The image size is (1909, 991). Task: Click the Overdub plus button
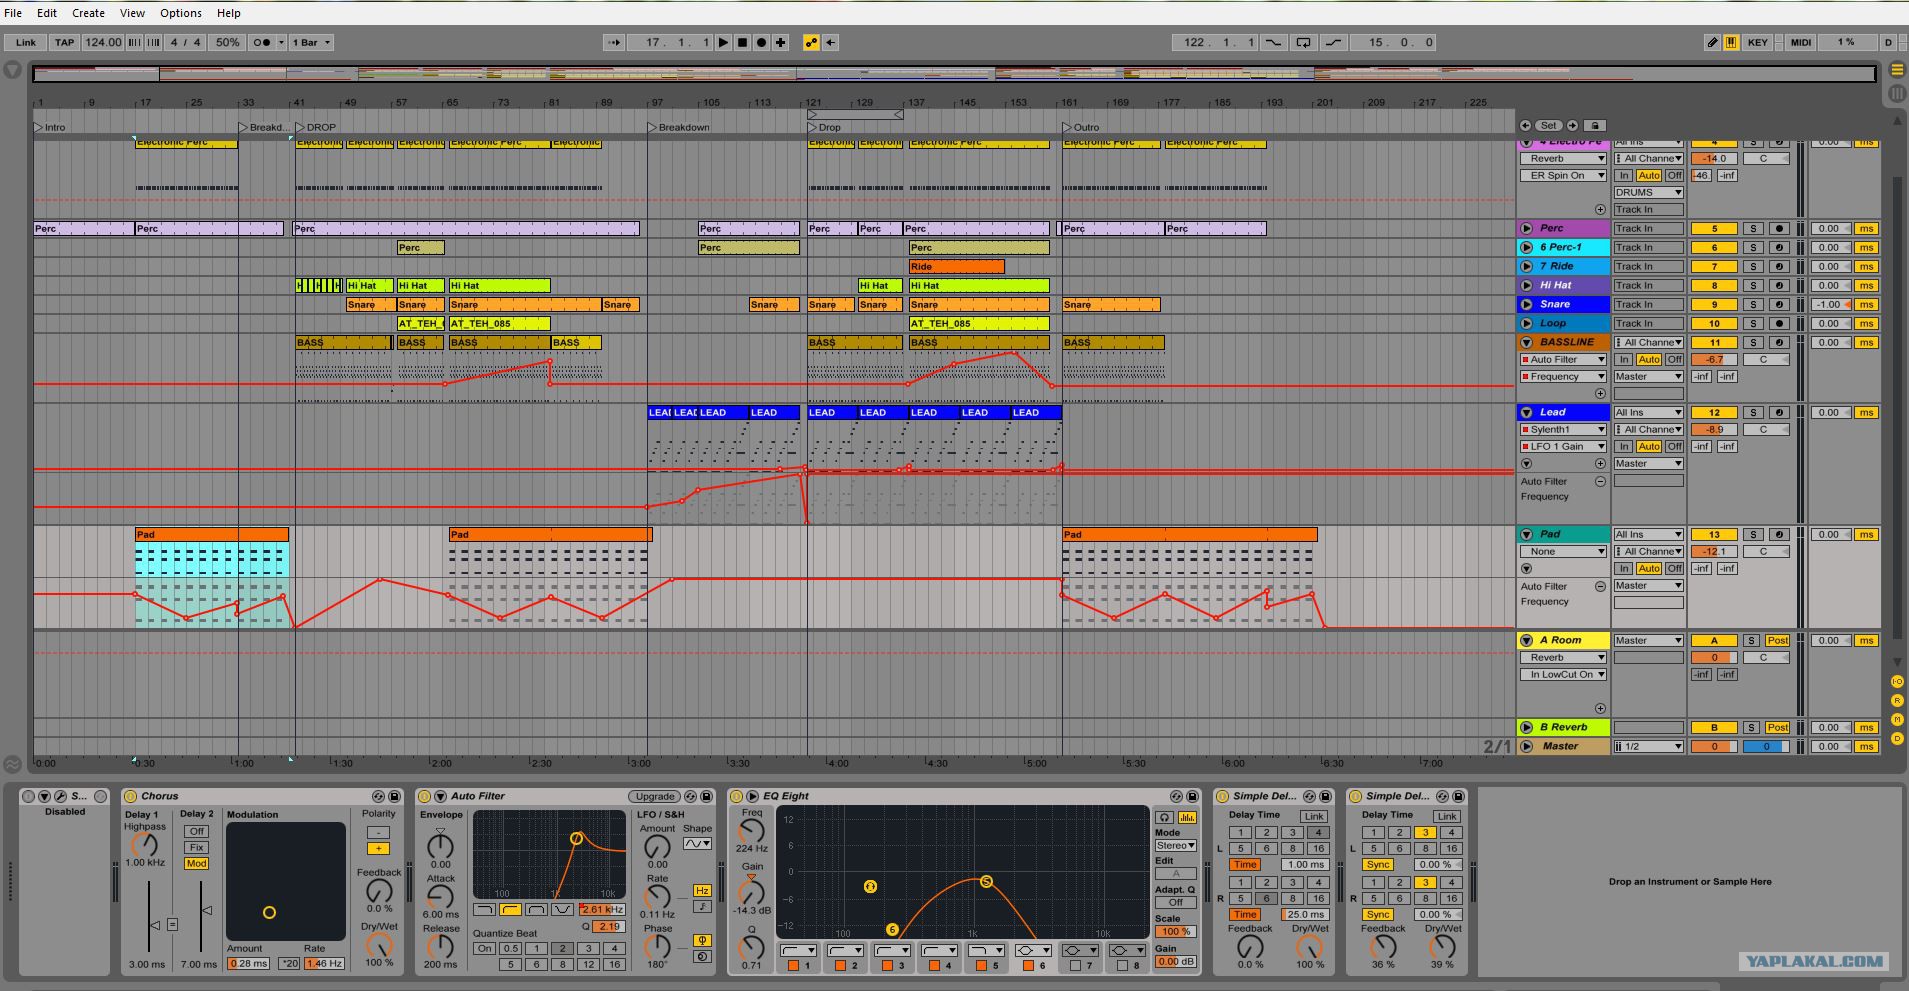tap(781, 42)
